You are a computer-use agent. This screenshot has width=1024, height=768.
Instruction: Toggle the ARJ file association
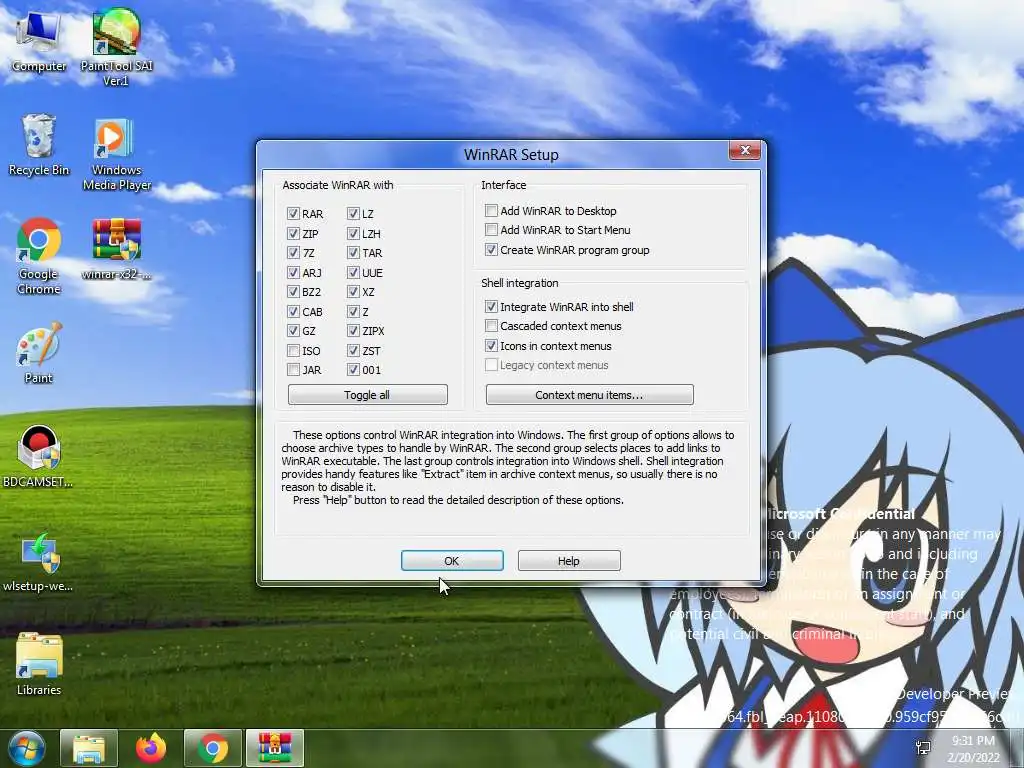pos(293,272)
